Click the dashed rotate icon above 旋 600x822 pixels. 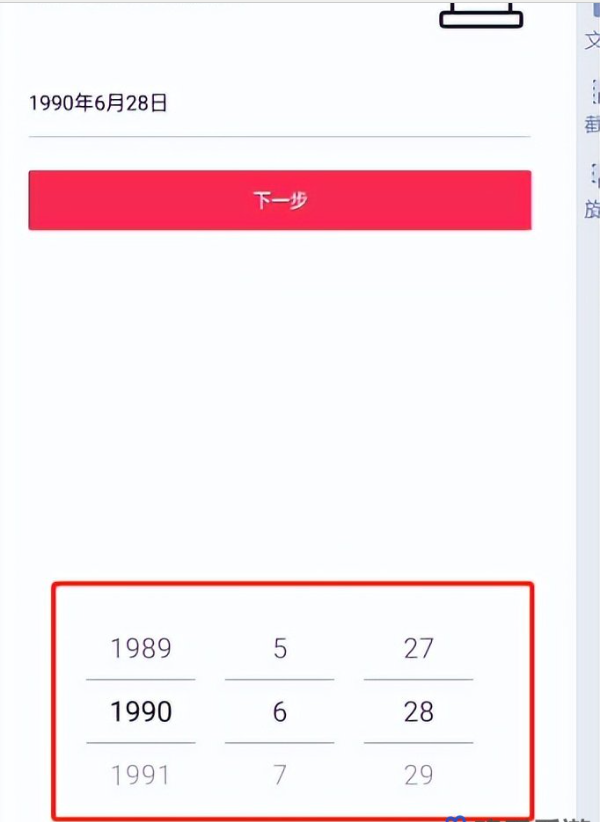(x=596, y=175)
